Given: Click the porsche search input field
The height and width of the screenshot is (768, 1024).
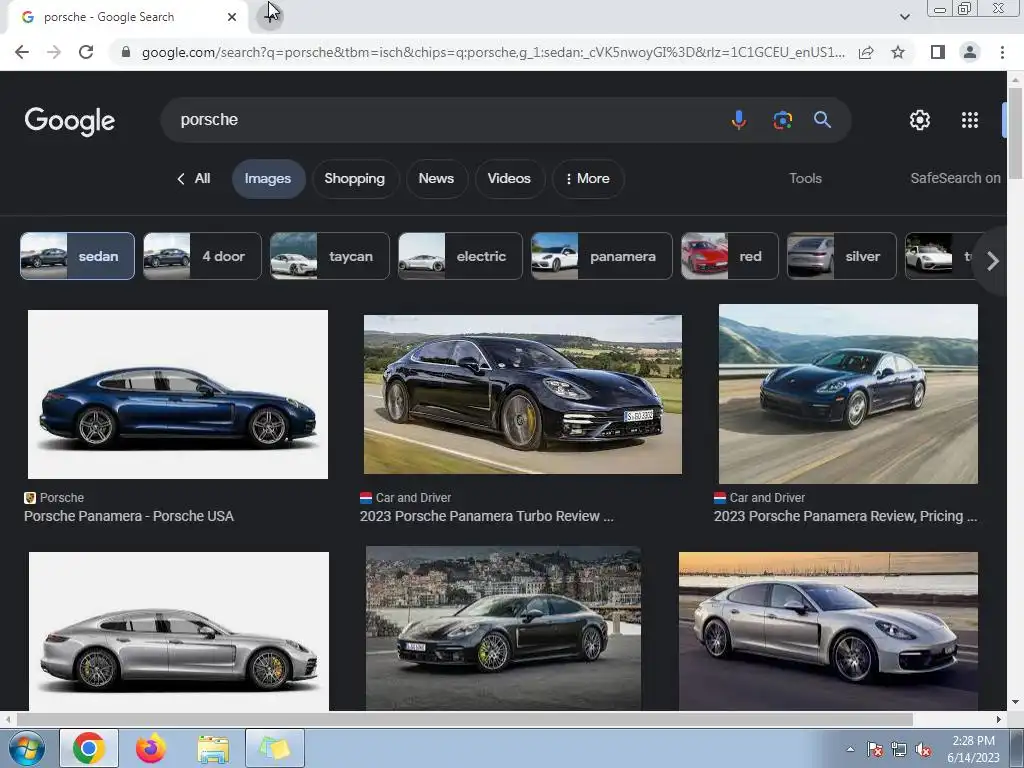Looking at the screenshot, I should 444,120.
